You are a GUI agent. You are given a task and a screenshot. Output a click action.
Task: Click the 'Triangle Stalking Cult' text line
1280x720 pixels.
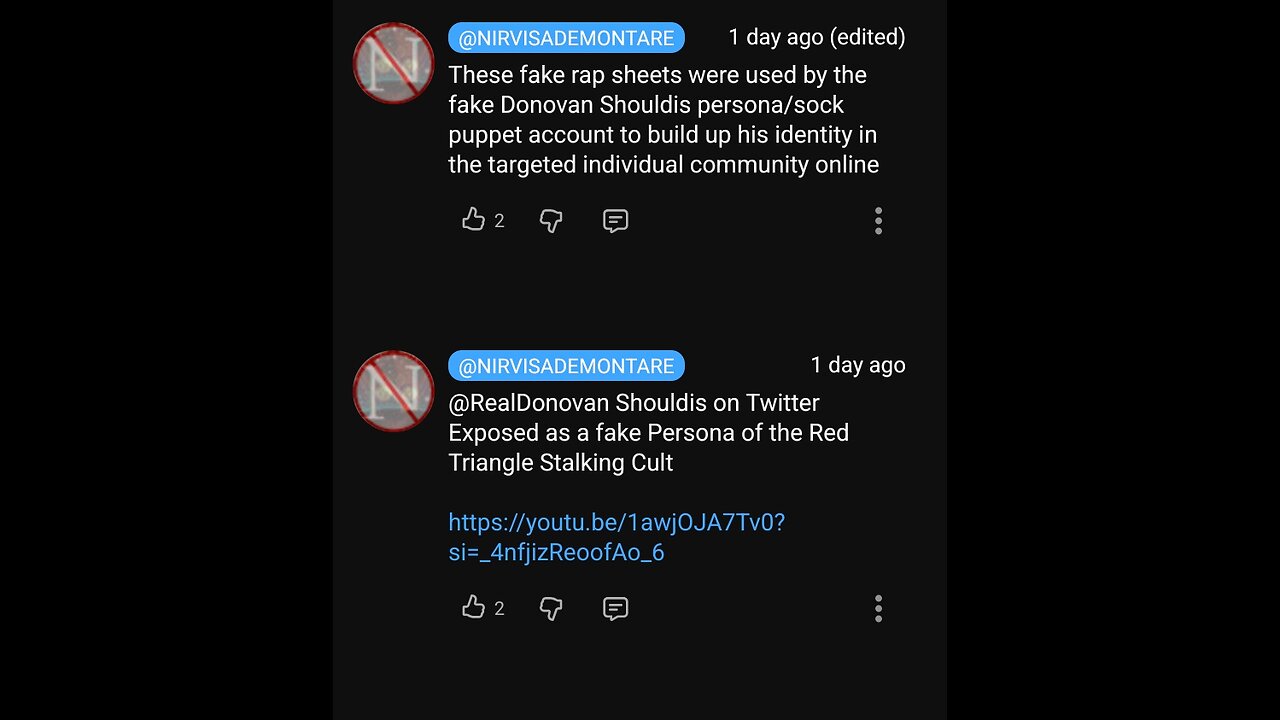(x=560, y=463)
